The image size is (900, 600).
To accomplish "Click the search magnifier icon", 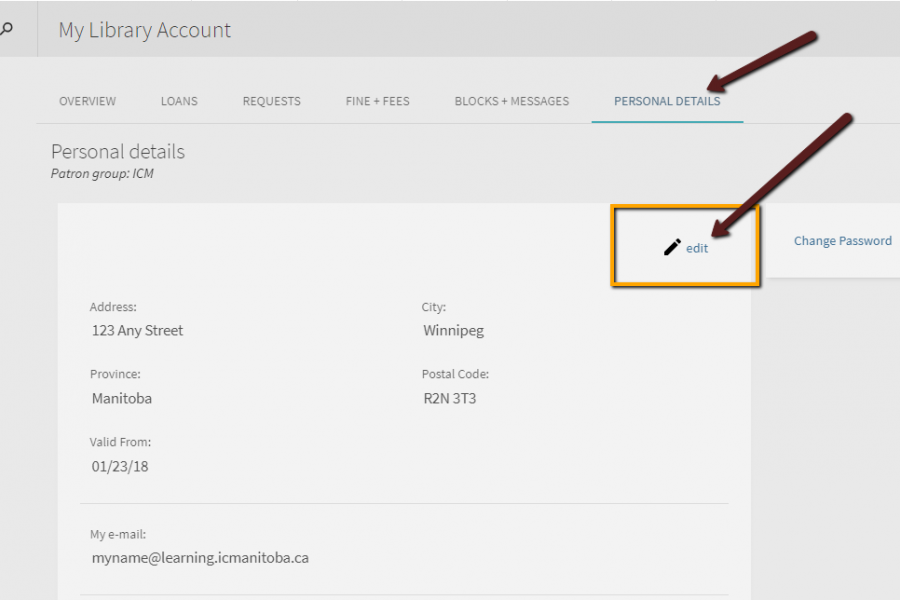I will point(6,29).
